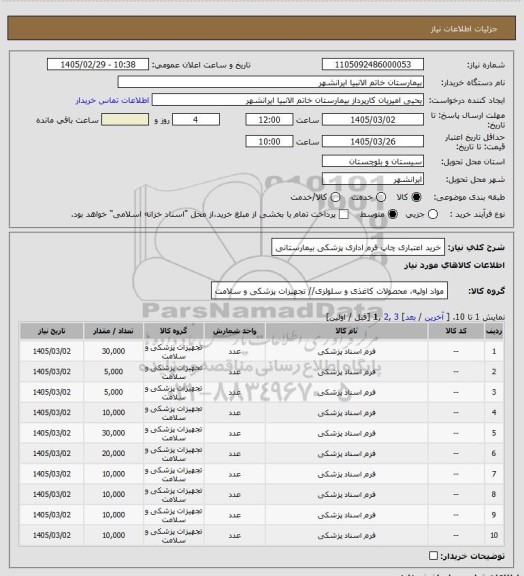
Task: Click the goods group field
Action: coord(329,291)
